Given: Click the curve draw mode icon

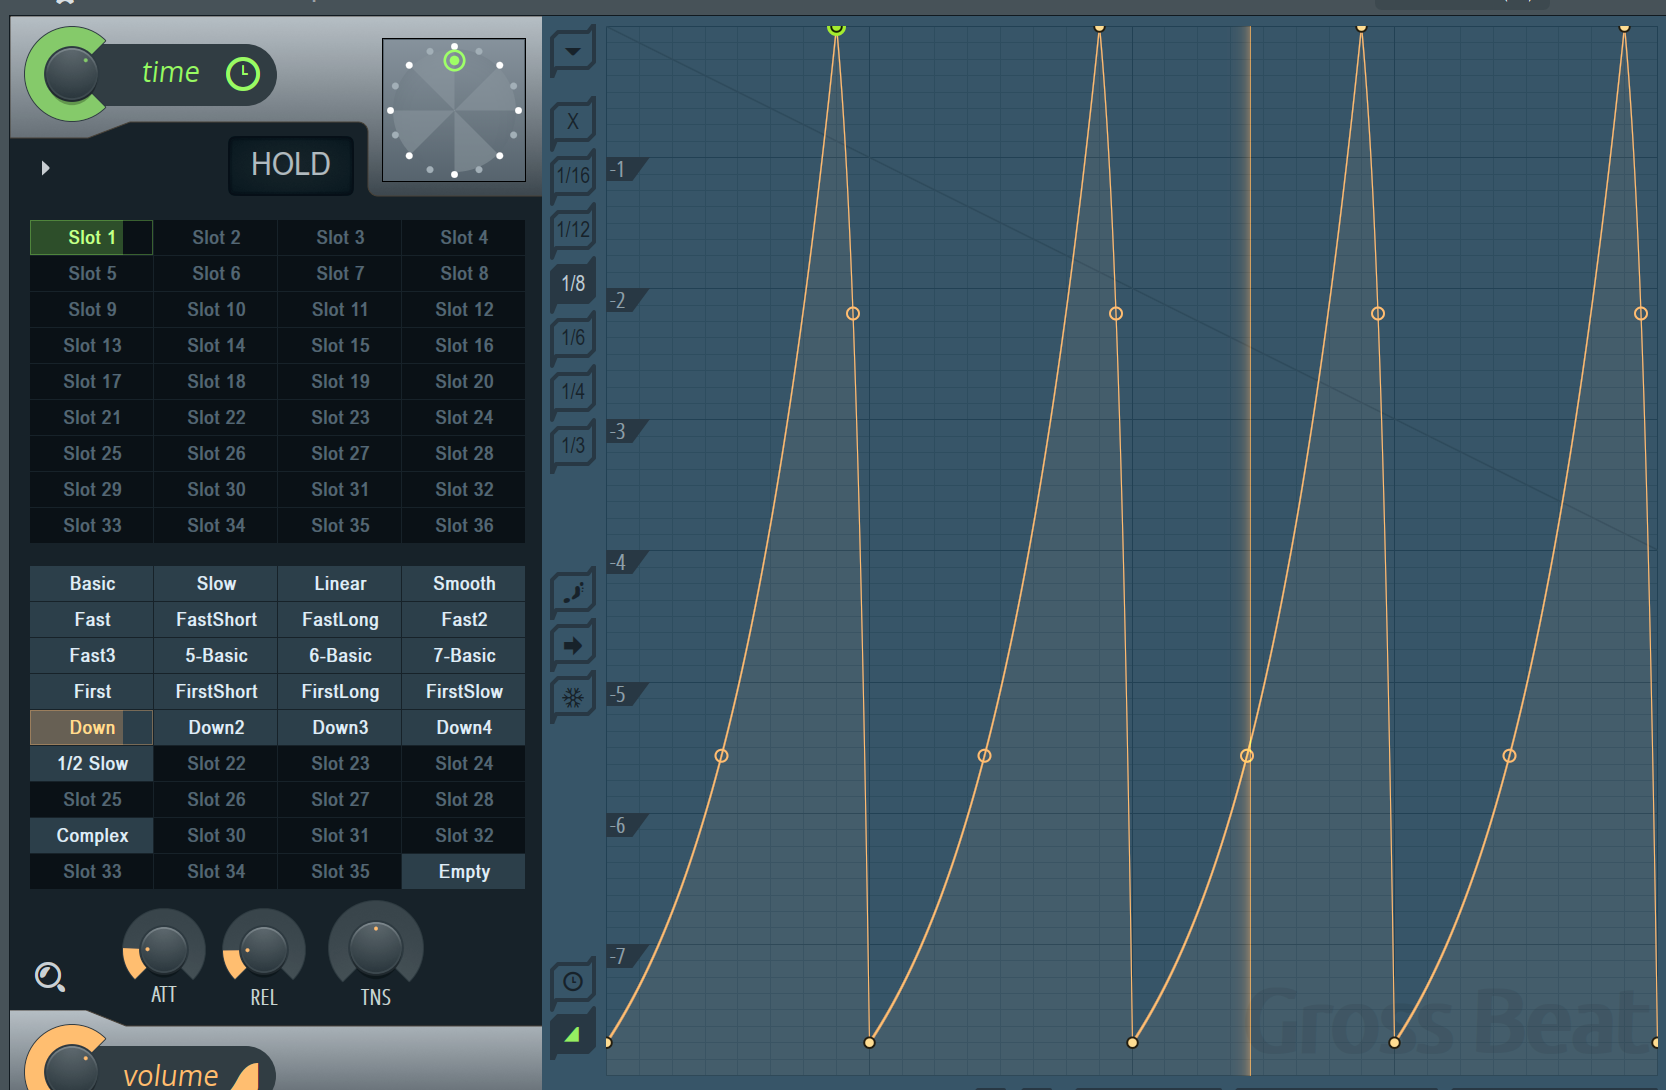Looking at the screenshot, I should [x=573, y=593].
